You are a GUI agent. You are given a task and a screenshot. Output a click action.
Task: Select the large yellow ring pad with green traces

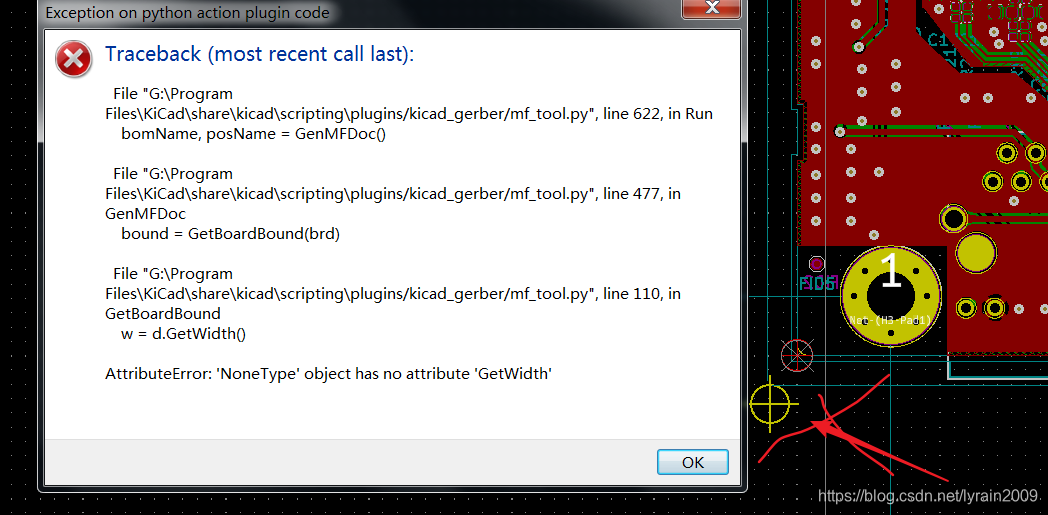953,218
